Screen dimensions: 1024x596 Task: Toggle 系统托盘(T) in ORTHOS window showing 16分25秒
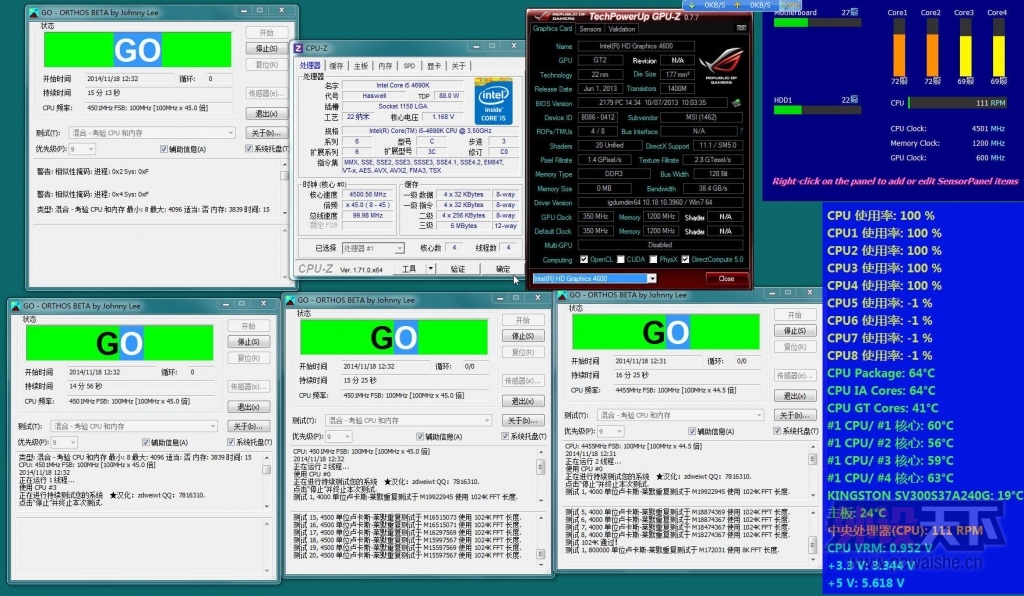click(777, 431)
